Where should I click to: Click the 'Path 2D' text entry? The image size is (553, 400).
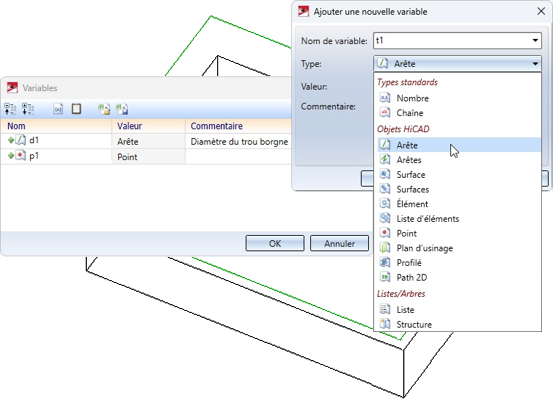point(412,278)
